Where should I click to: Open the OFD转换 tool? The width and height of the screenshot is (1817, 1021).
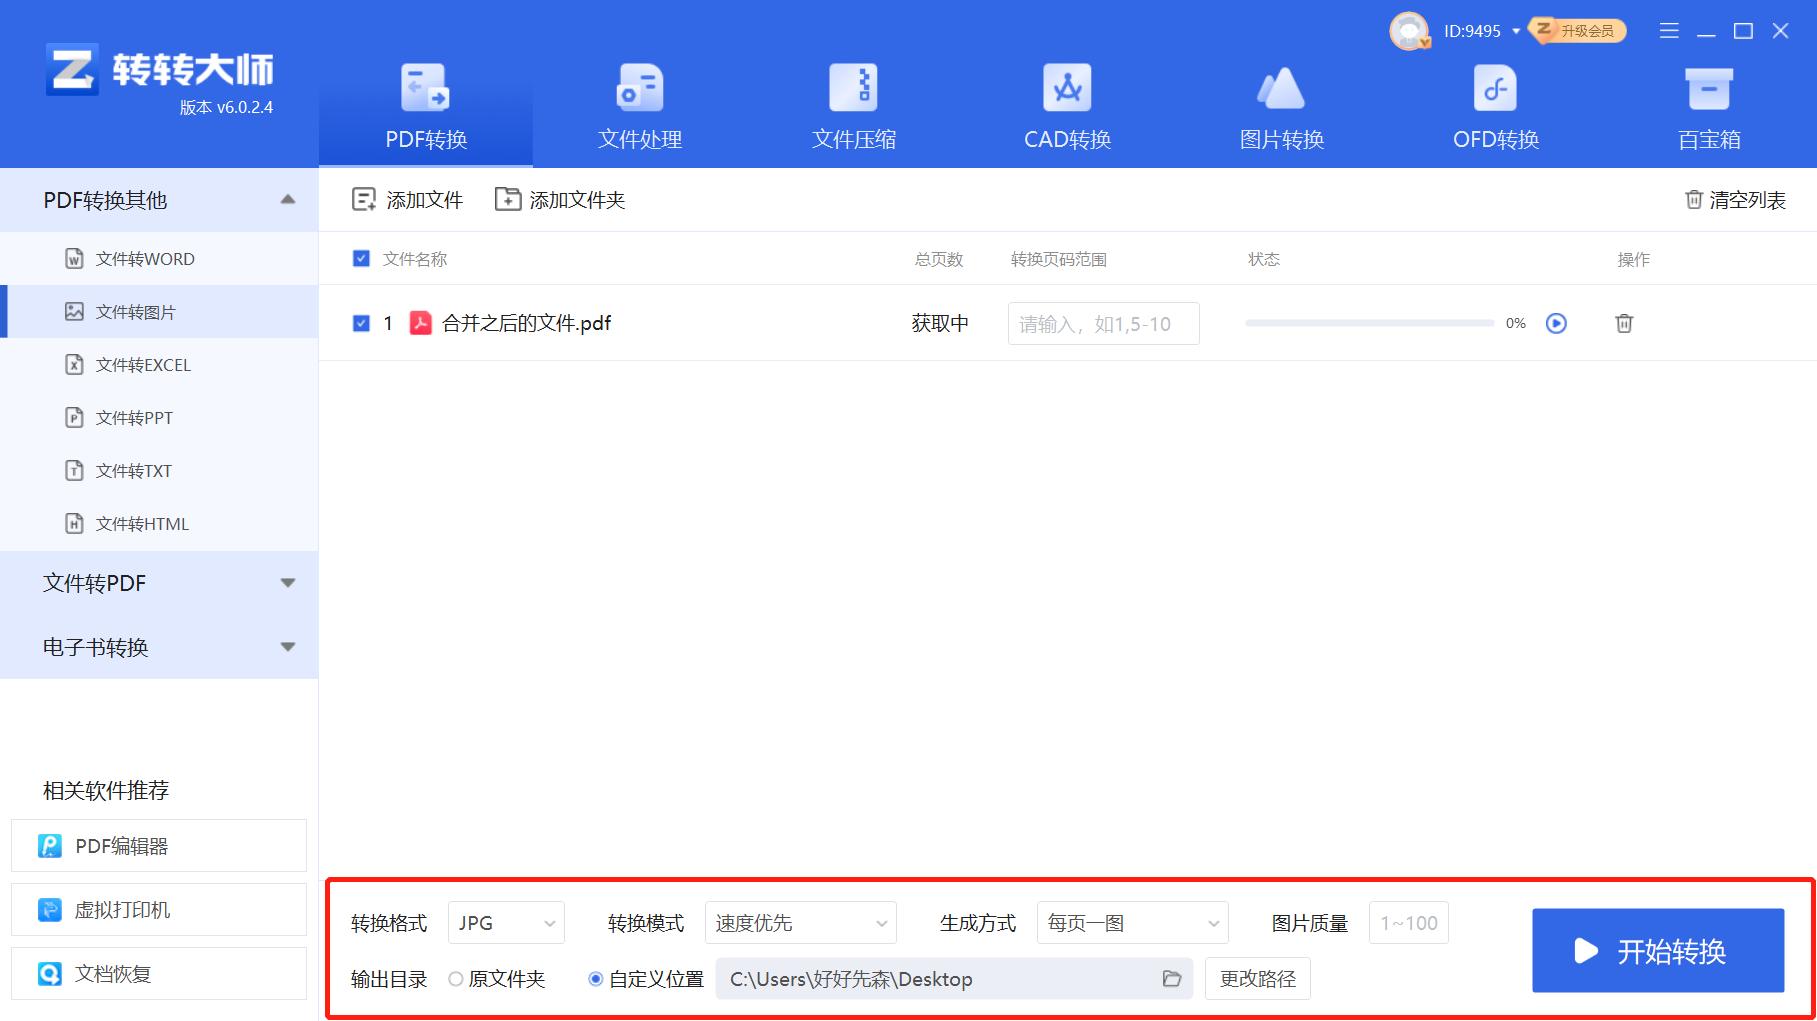point(1494,105)
